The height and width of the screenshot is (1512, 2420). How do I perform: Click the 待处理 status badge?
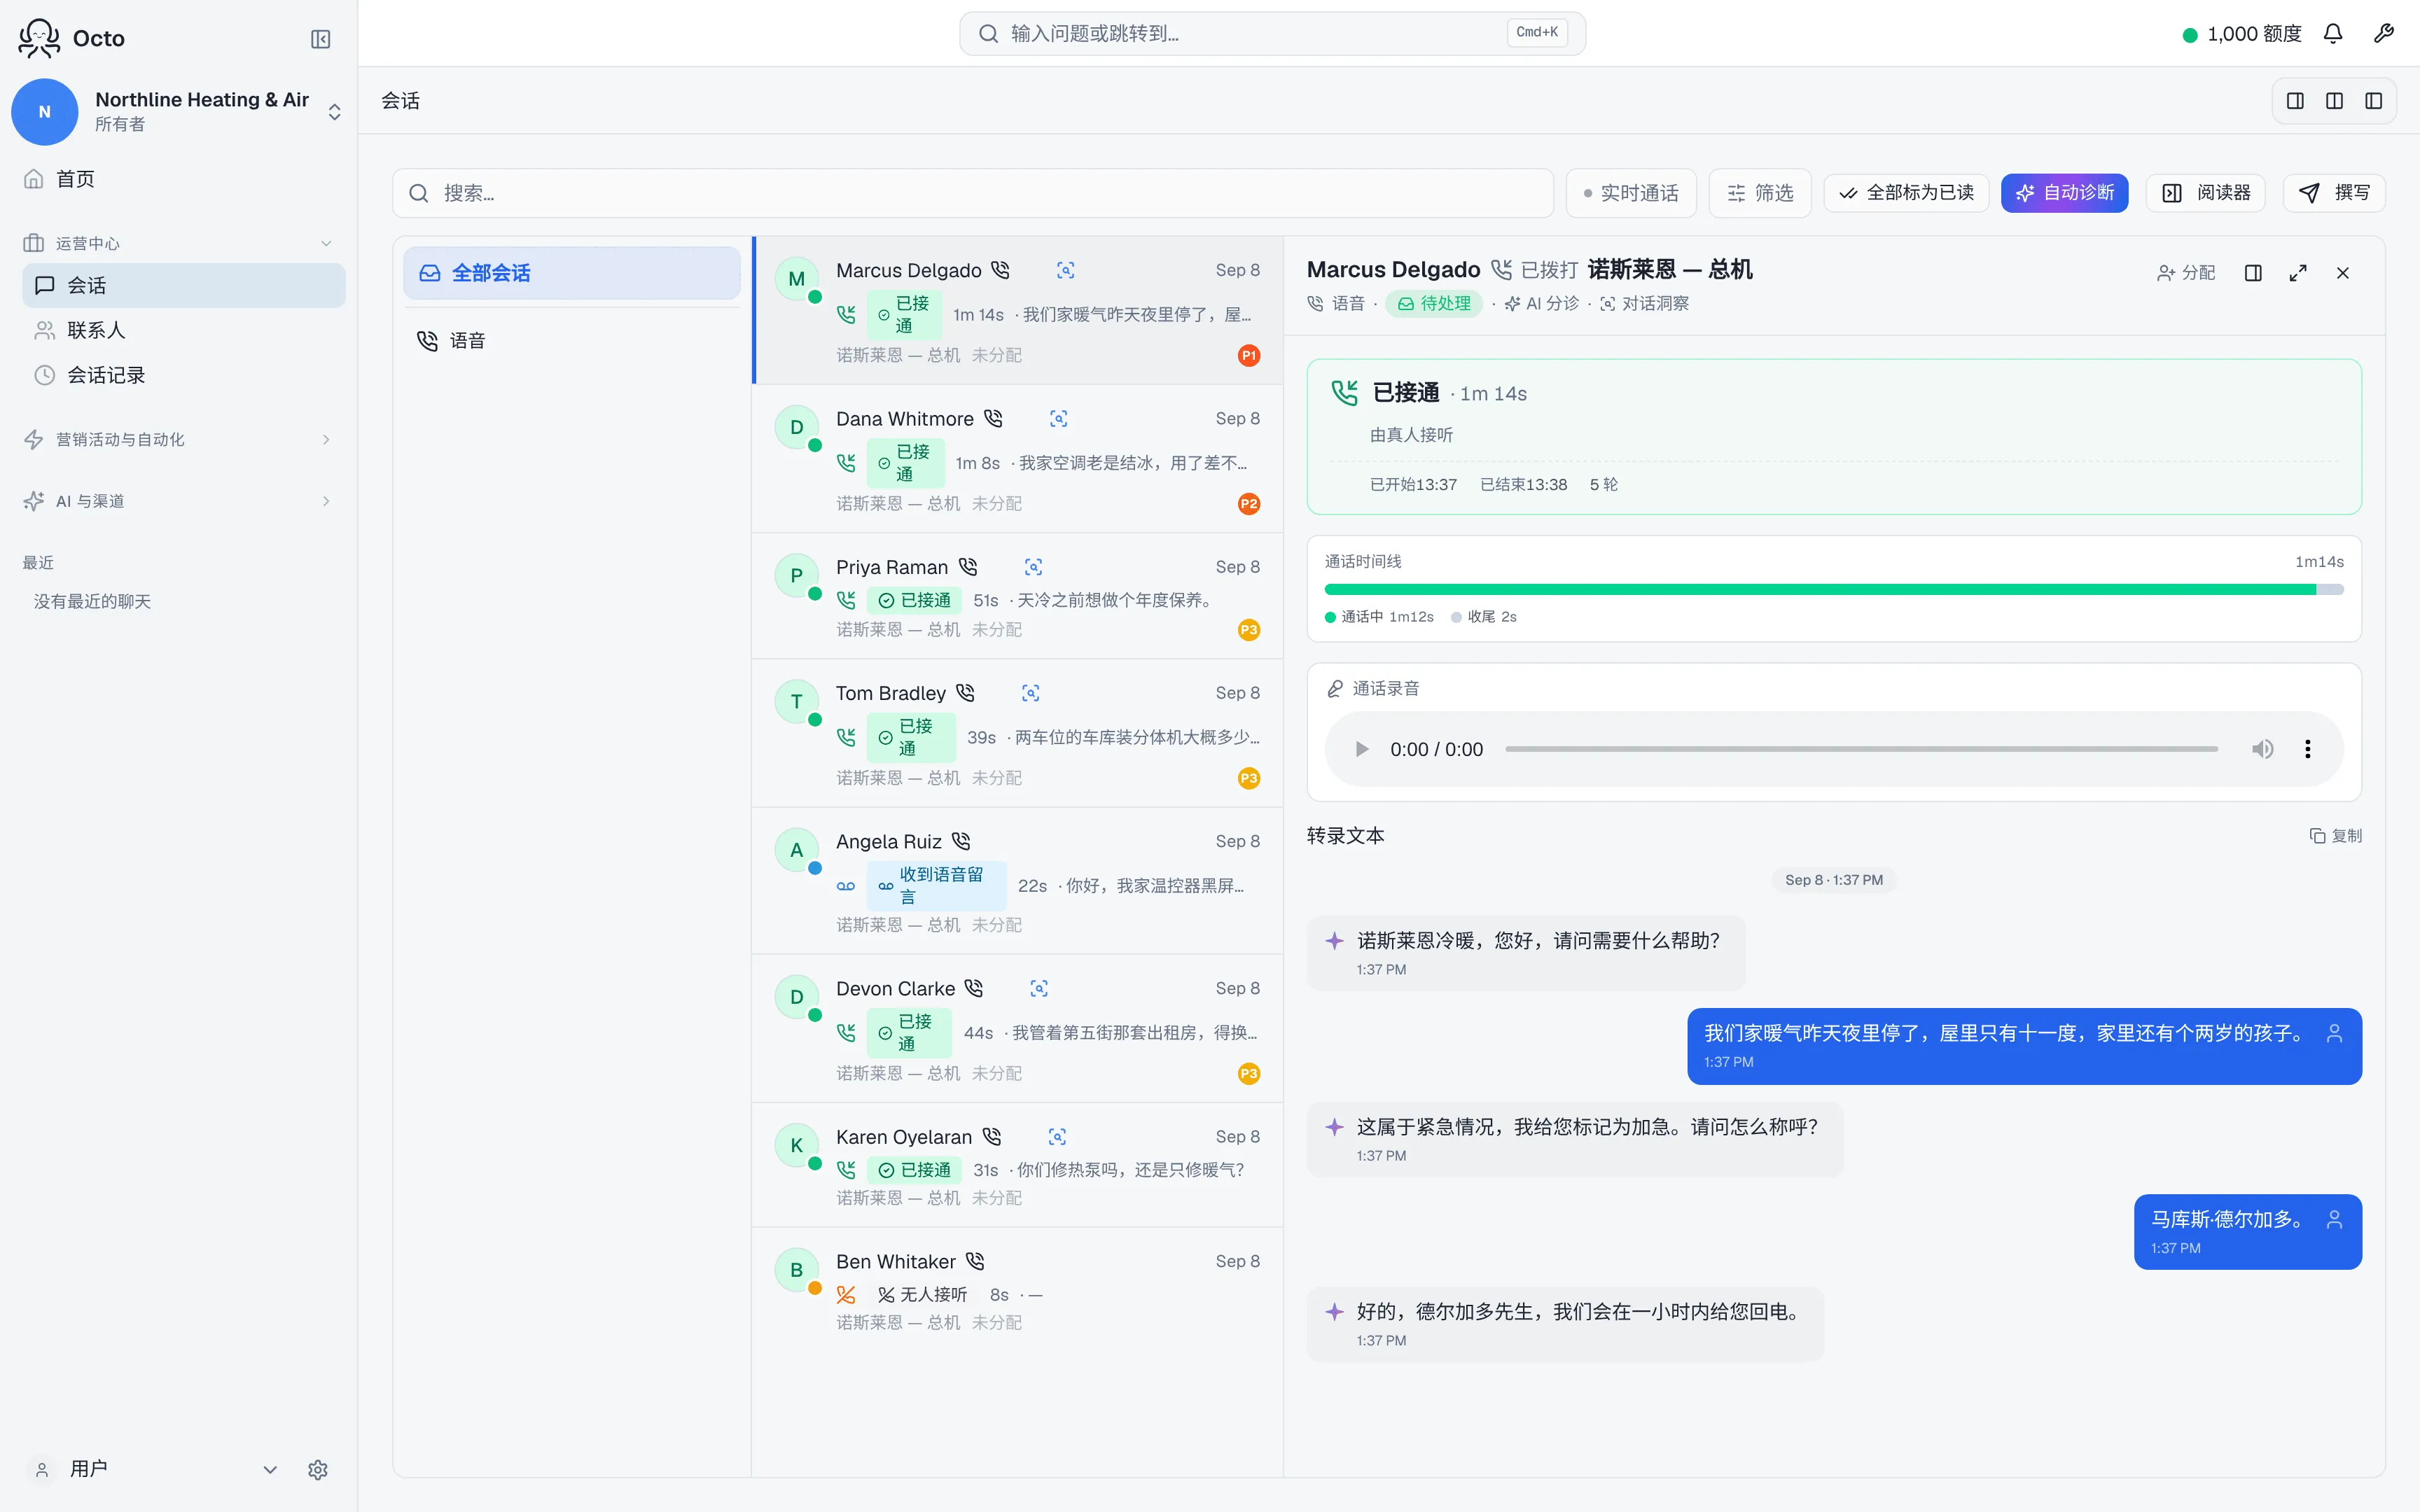[x=1434, y=304]
